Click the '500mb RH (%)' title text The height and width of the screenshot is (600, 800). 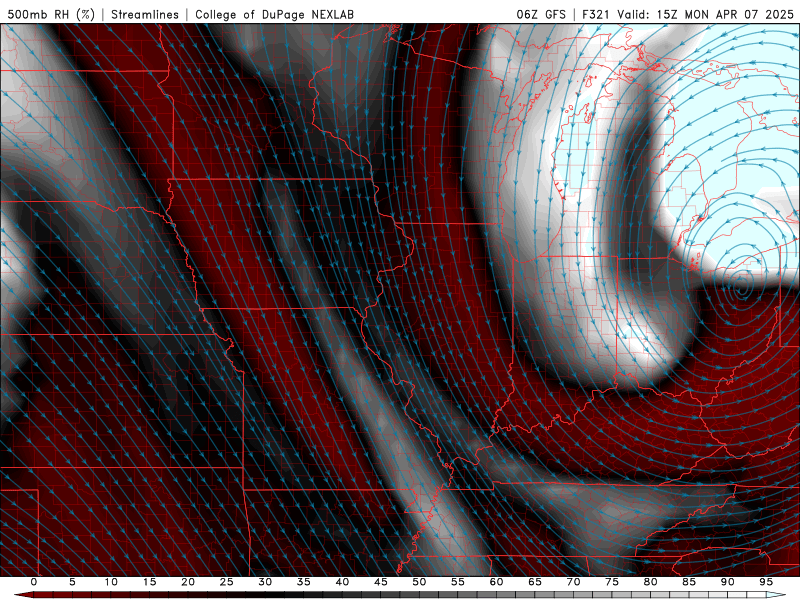[51, 14]
